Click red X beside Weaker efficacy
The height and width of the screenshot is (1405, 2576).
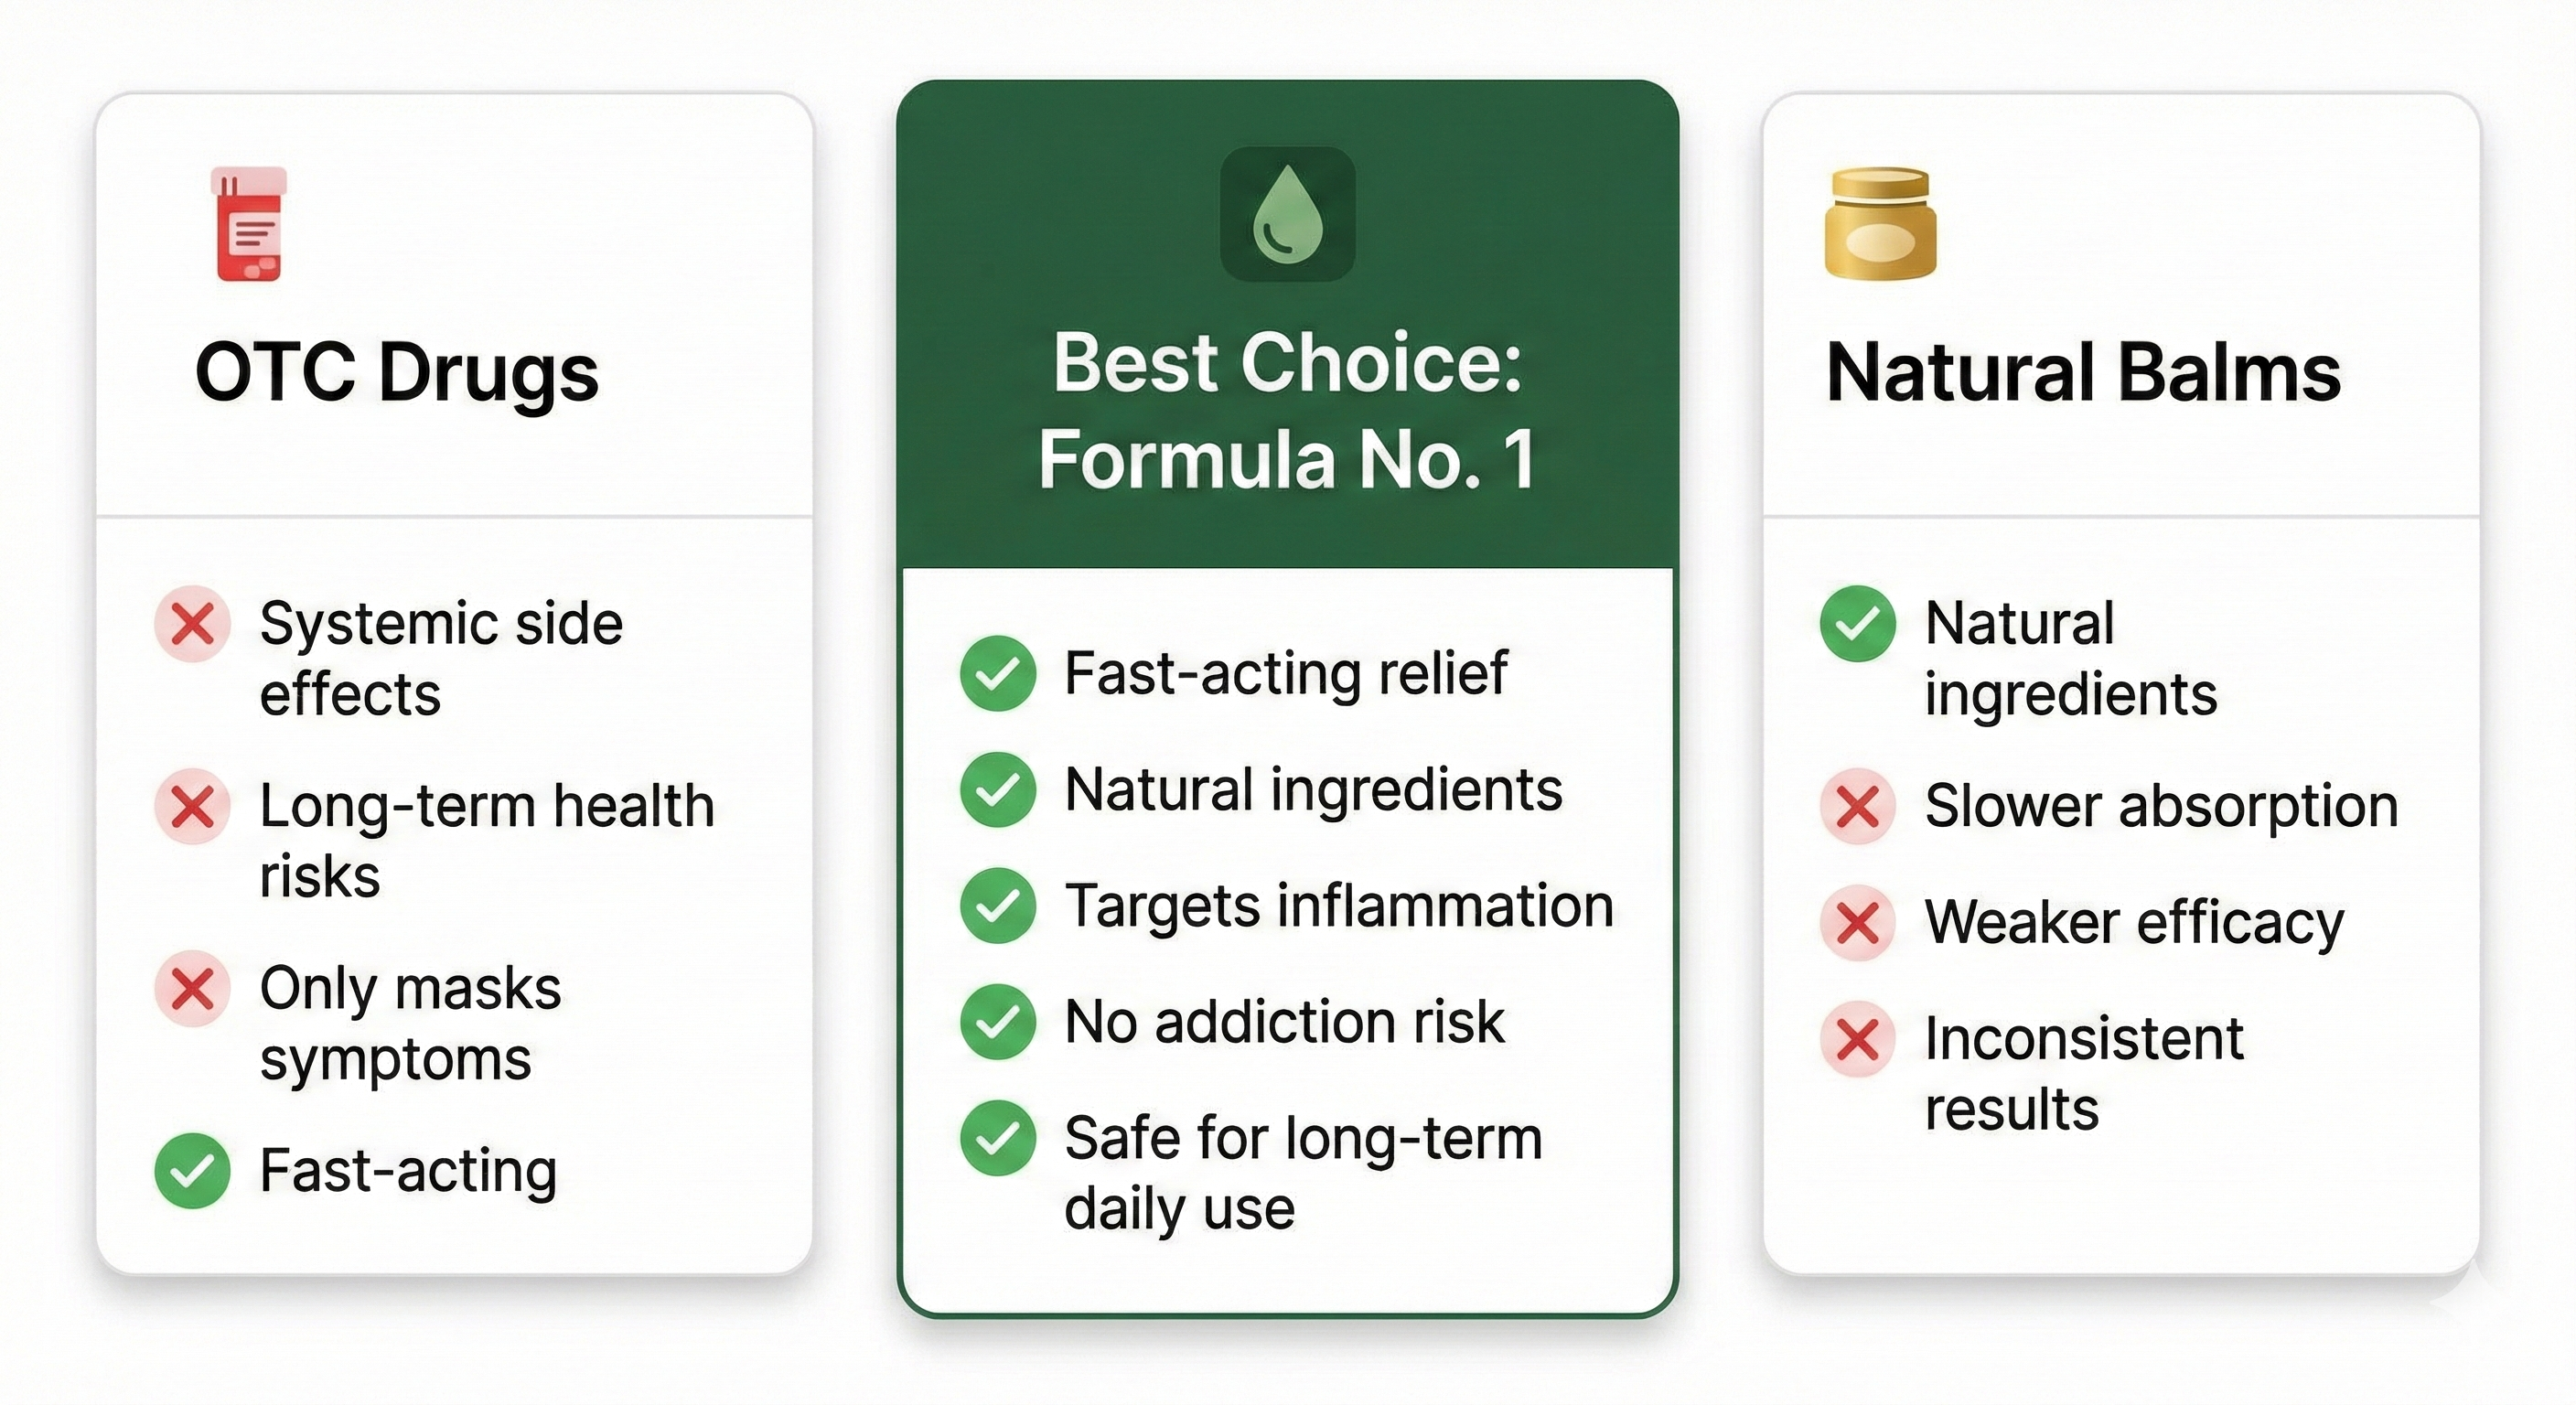coord(1858,922)
